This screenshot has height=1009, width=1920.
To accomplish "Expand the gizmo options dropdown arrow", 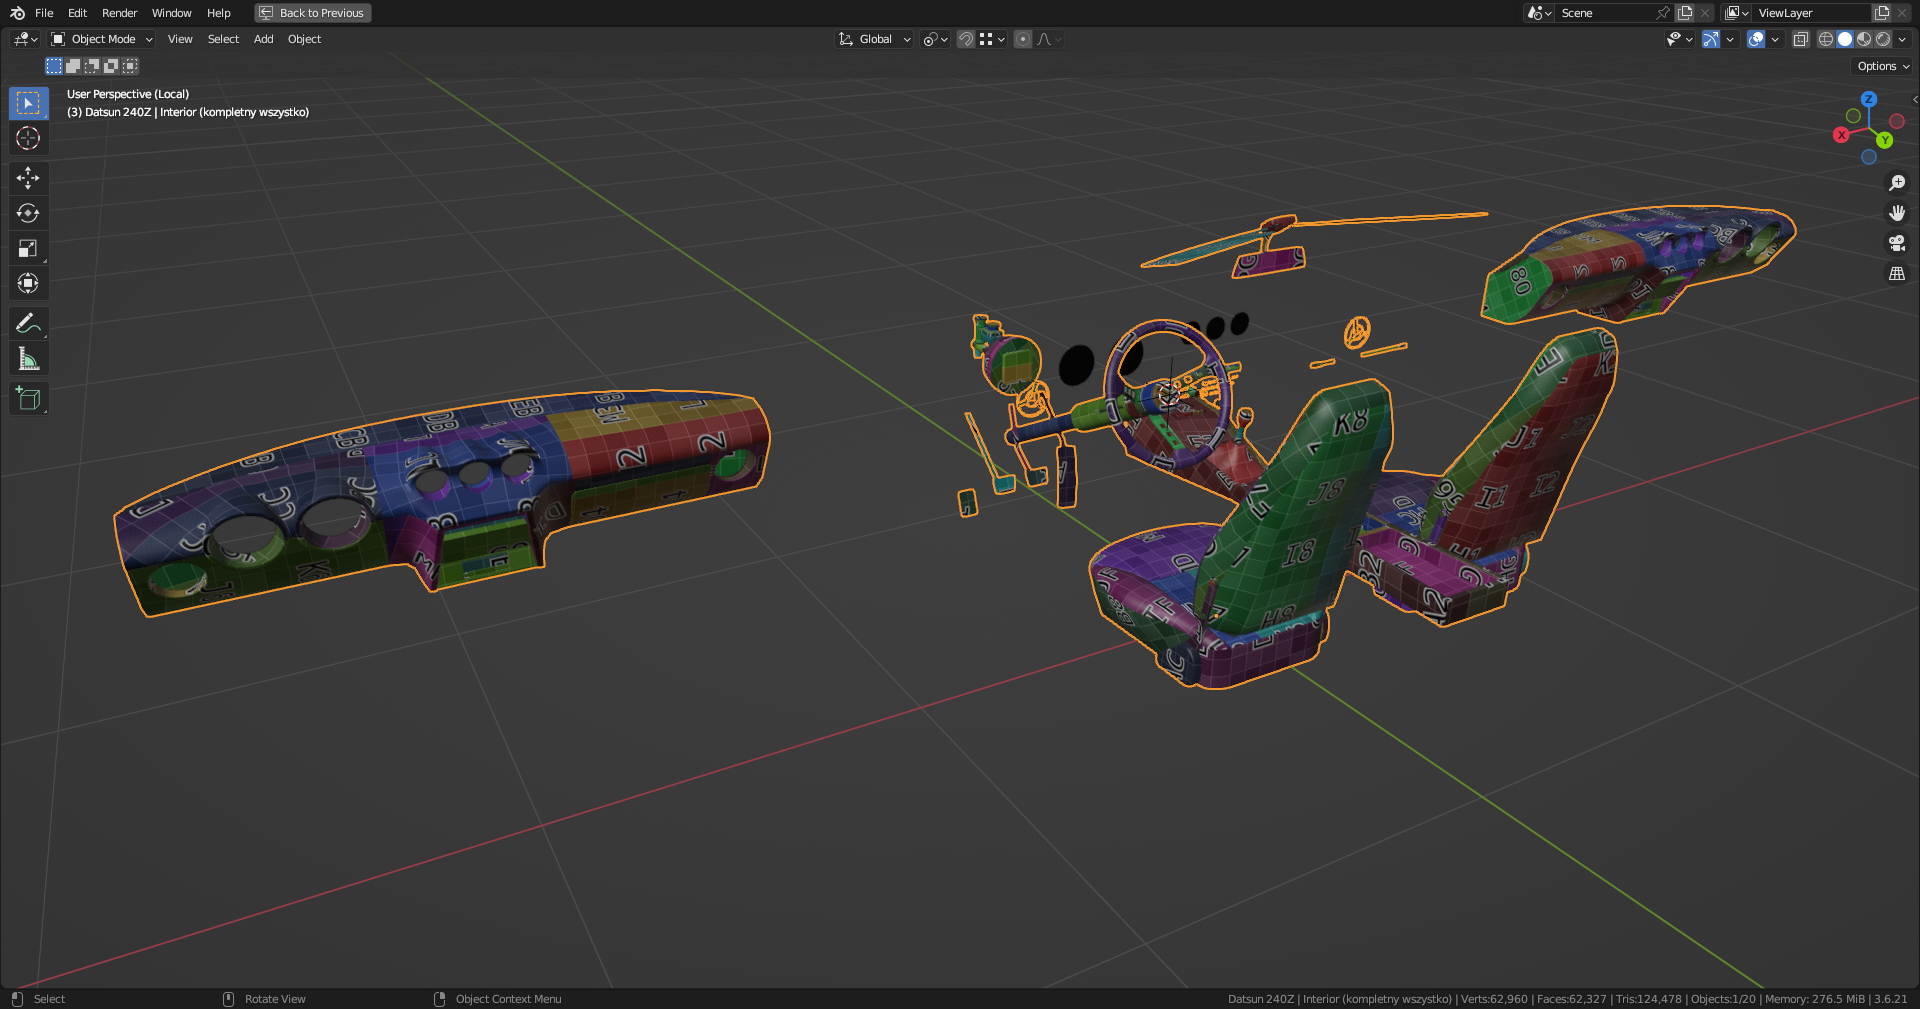I will (x=1730, y=39).
